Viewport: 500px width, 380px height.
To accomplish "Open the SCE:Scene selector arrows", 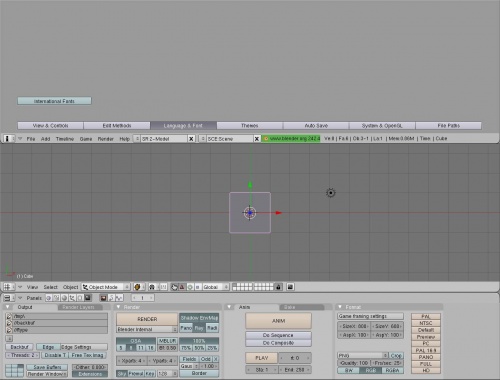I will coord(202,139).
